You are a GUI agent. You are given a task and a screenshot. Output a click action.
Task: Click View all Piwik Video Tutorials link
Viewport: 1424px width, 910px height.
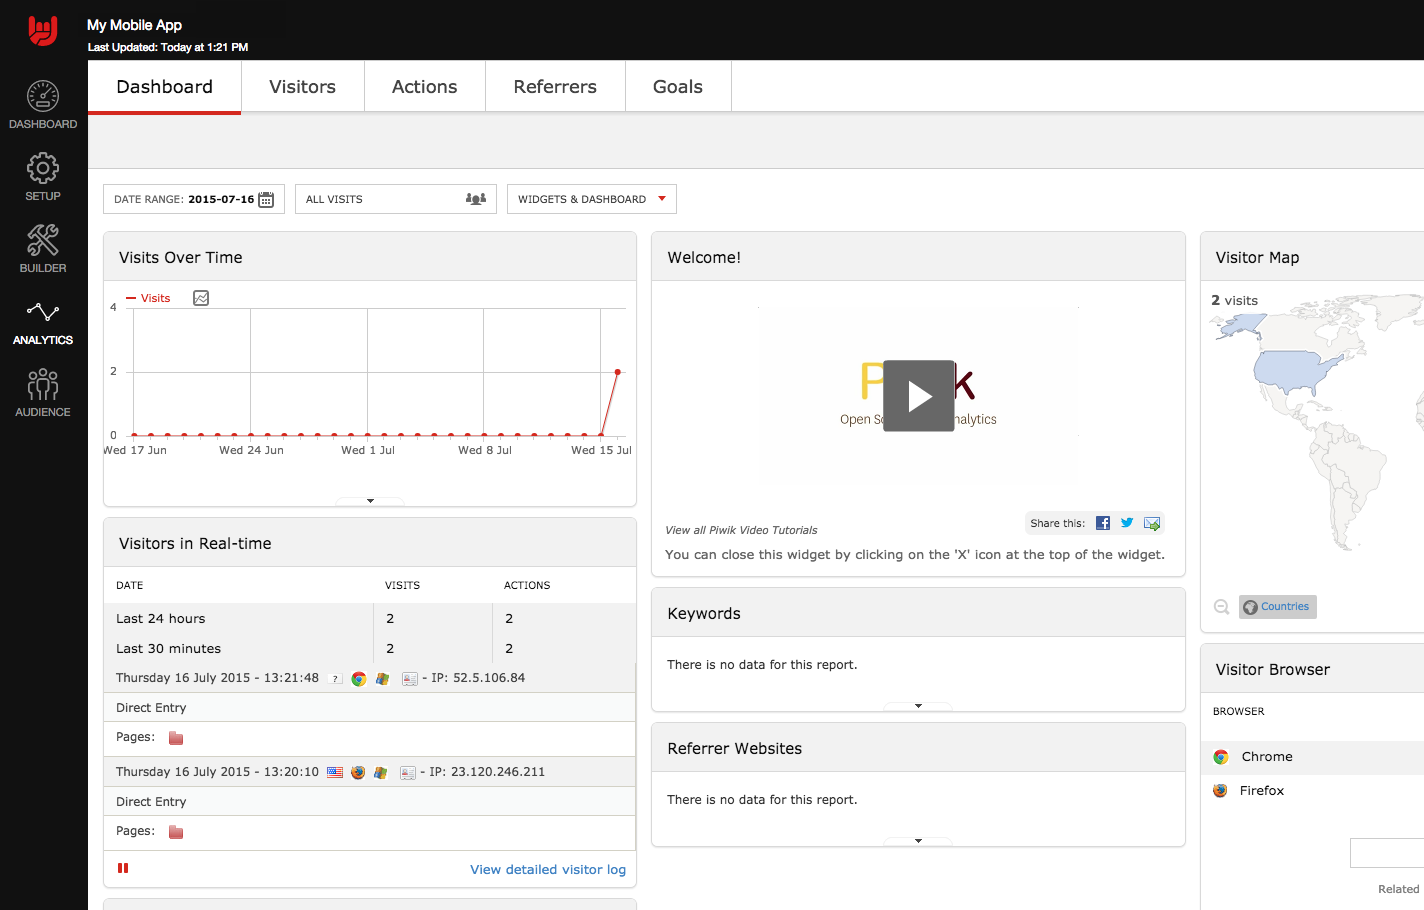(x=741, y=530)
